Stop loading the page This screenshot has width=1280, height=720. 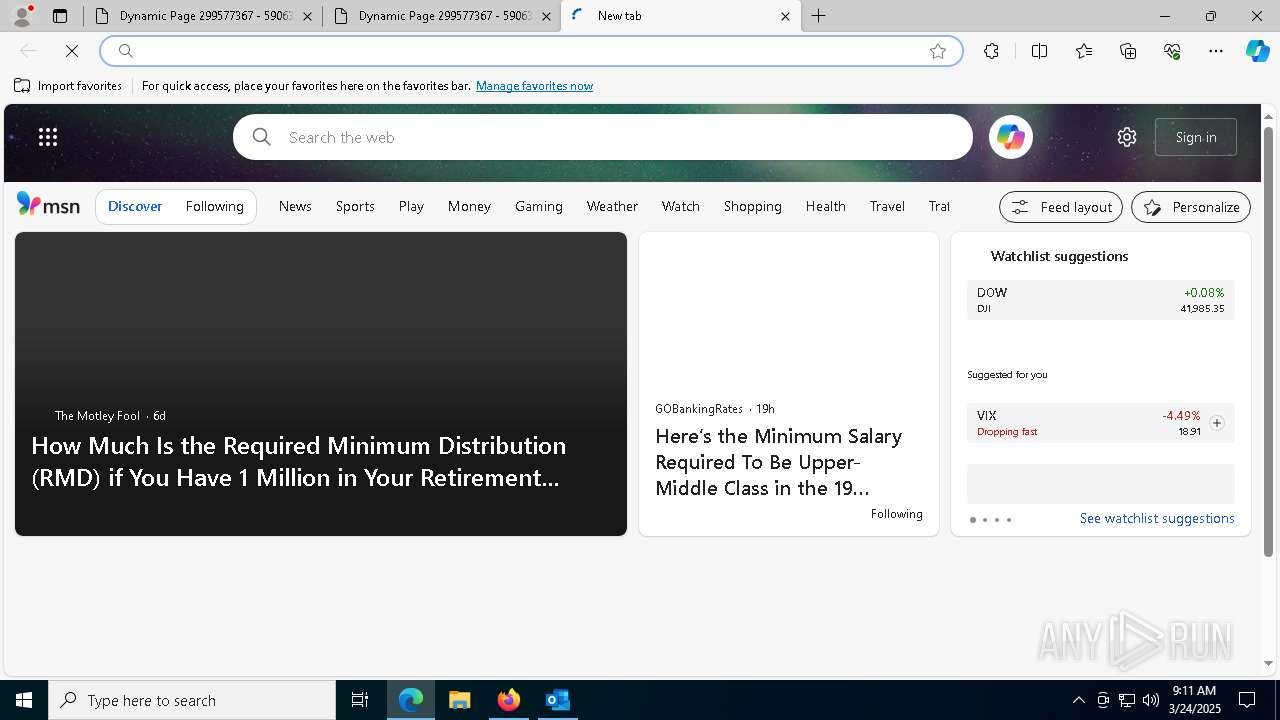pos(72,51)
